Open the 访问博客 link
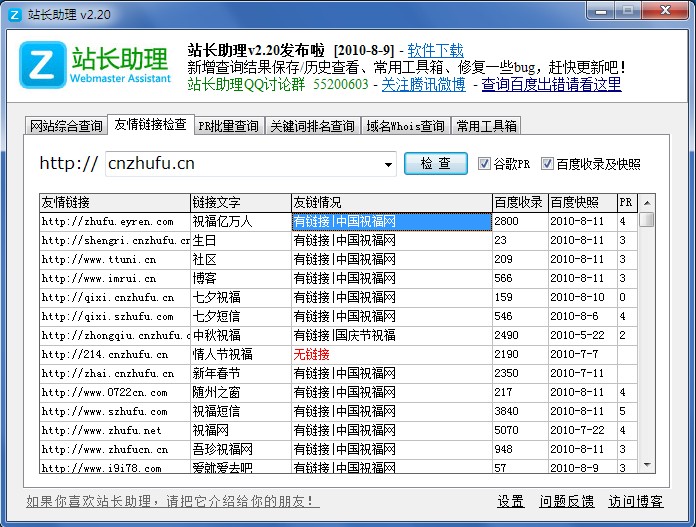 636,501
